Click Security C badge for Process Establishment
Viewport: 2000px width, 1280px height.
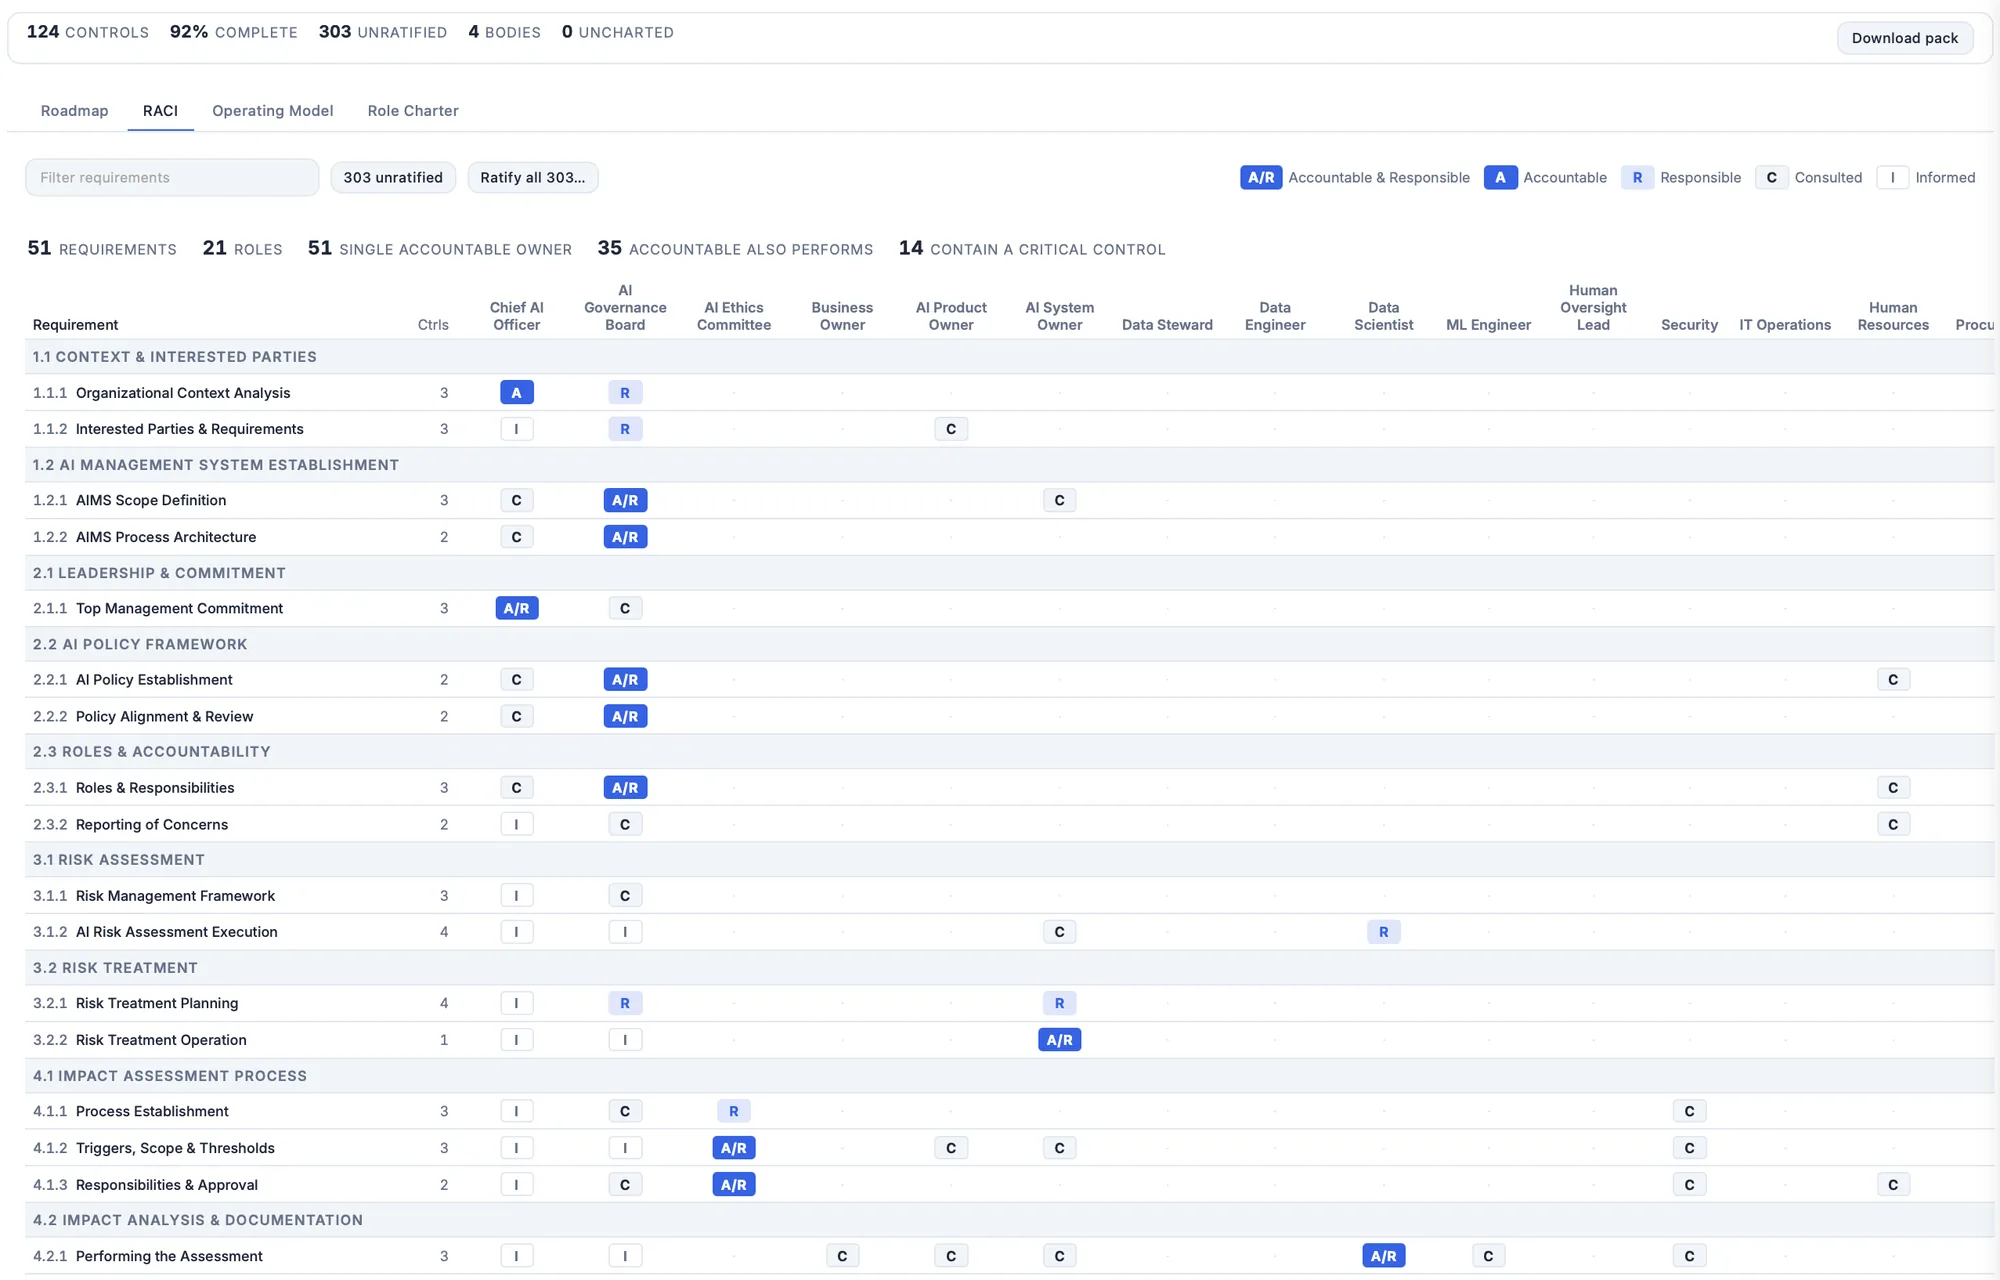(x=1689, y=1111)
